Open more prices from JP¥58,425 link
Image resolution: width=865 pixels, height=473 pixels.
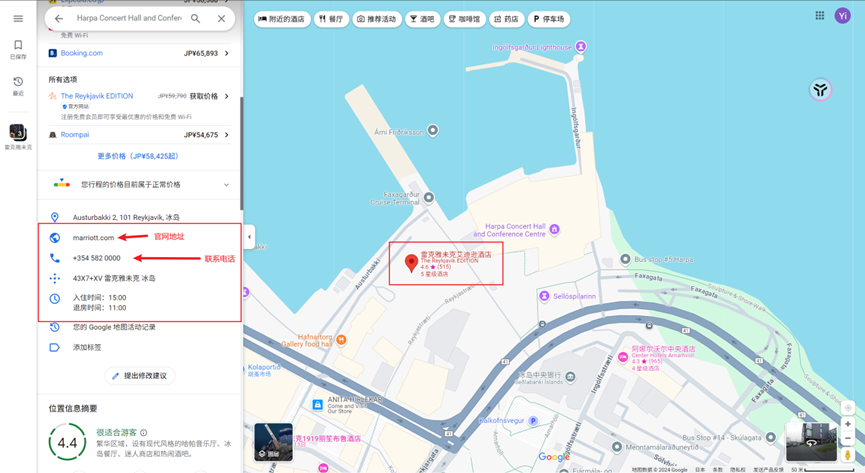(x=138, y=156)
